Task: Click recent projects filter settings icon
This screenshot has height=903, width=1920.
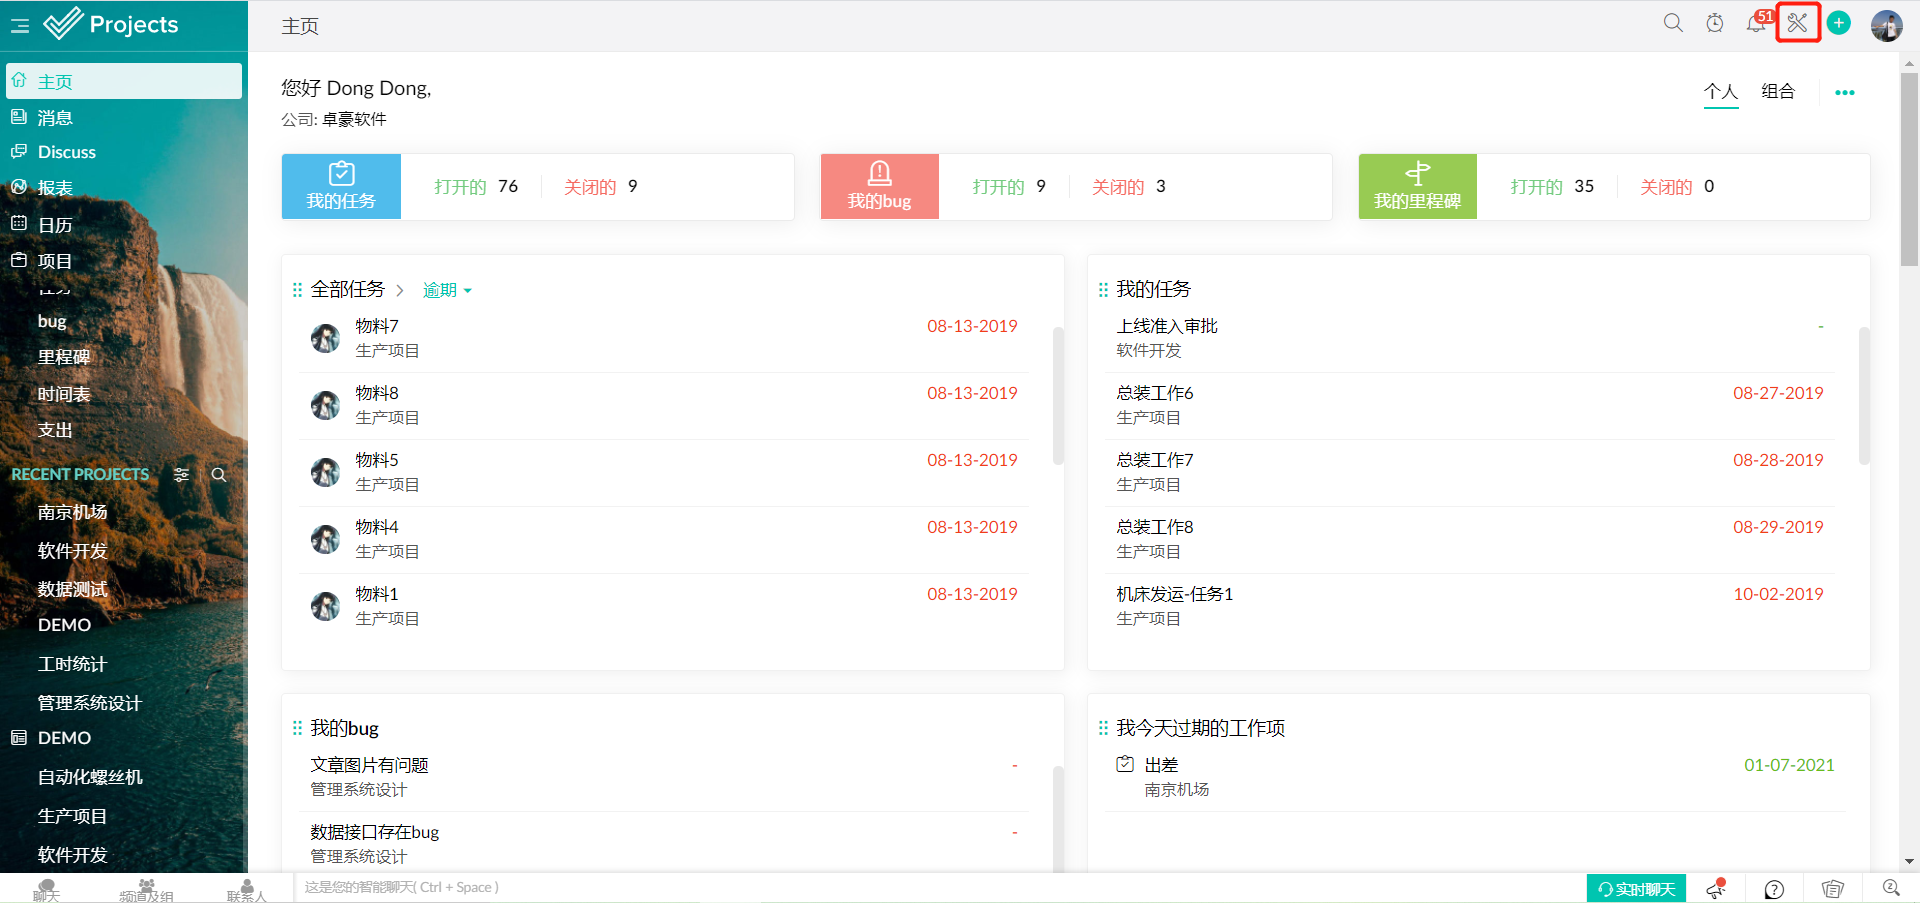Action: click(x=181, y=475)
